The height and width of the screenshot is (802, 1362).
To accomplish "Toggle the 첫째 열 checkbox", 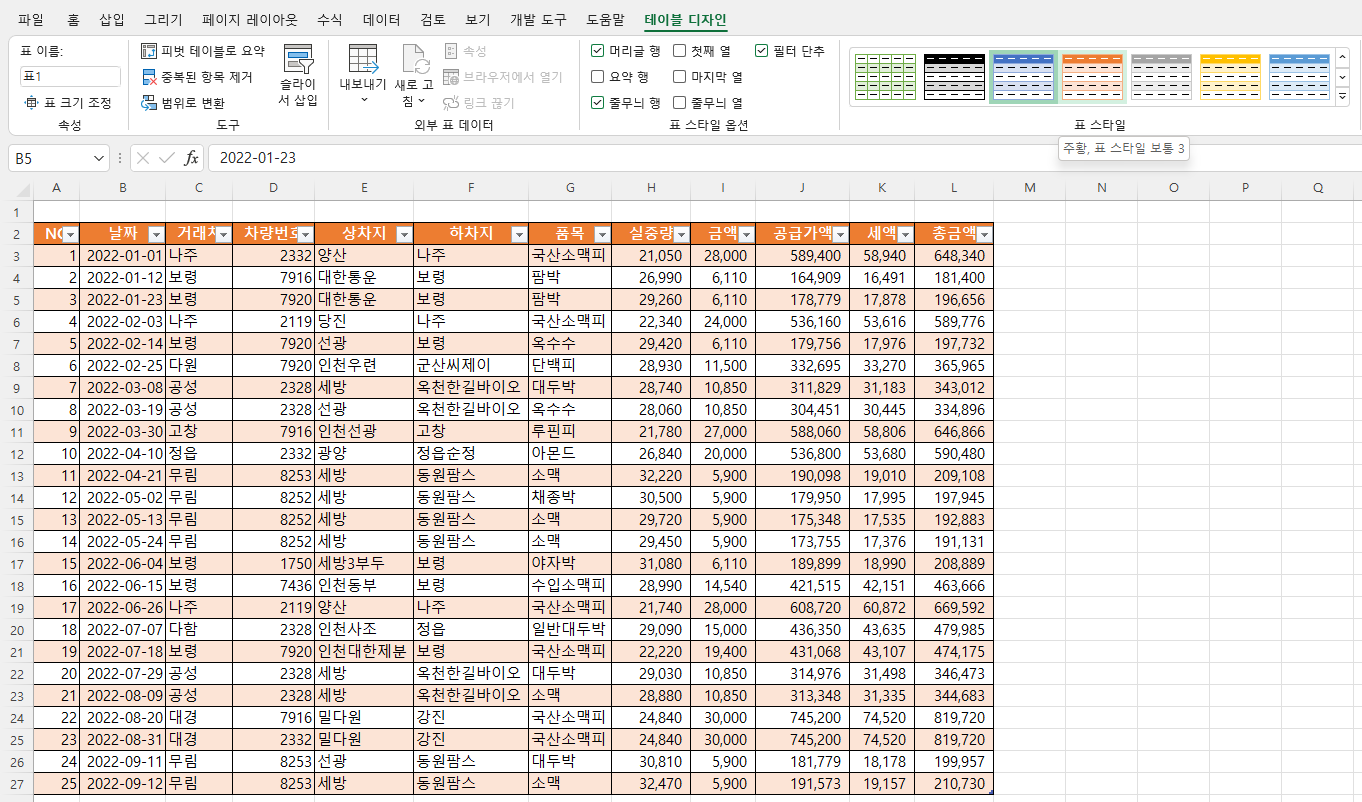I will tap(680, 51).
